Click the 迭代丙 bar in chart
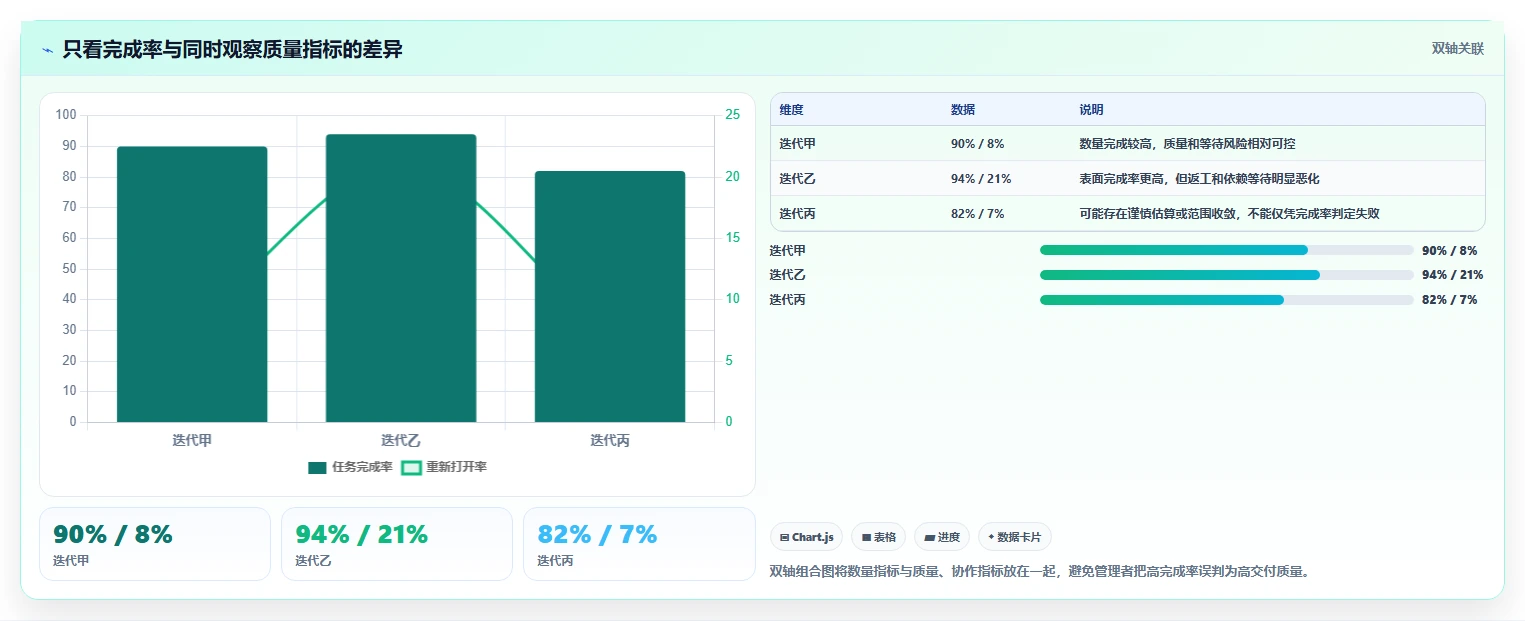This screenshot has width=1525, height=621. [610, 297]
